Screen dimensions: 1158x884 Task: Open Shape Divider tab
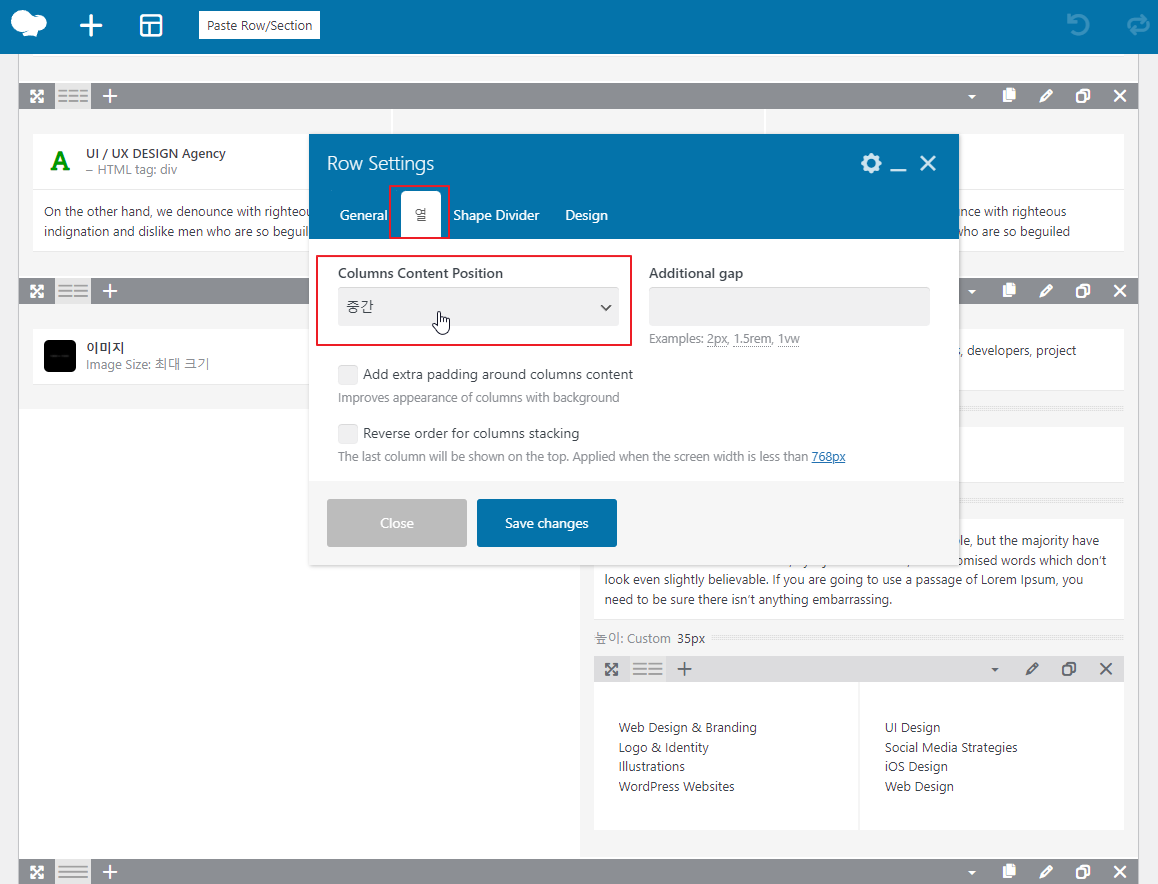pyautogui.click(x=496, y=215)
